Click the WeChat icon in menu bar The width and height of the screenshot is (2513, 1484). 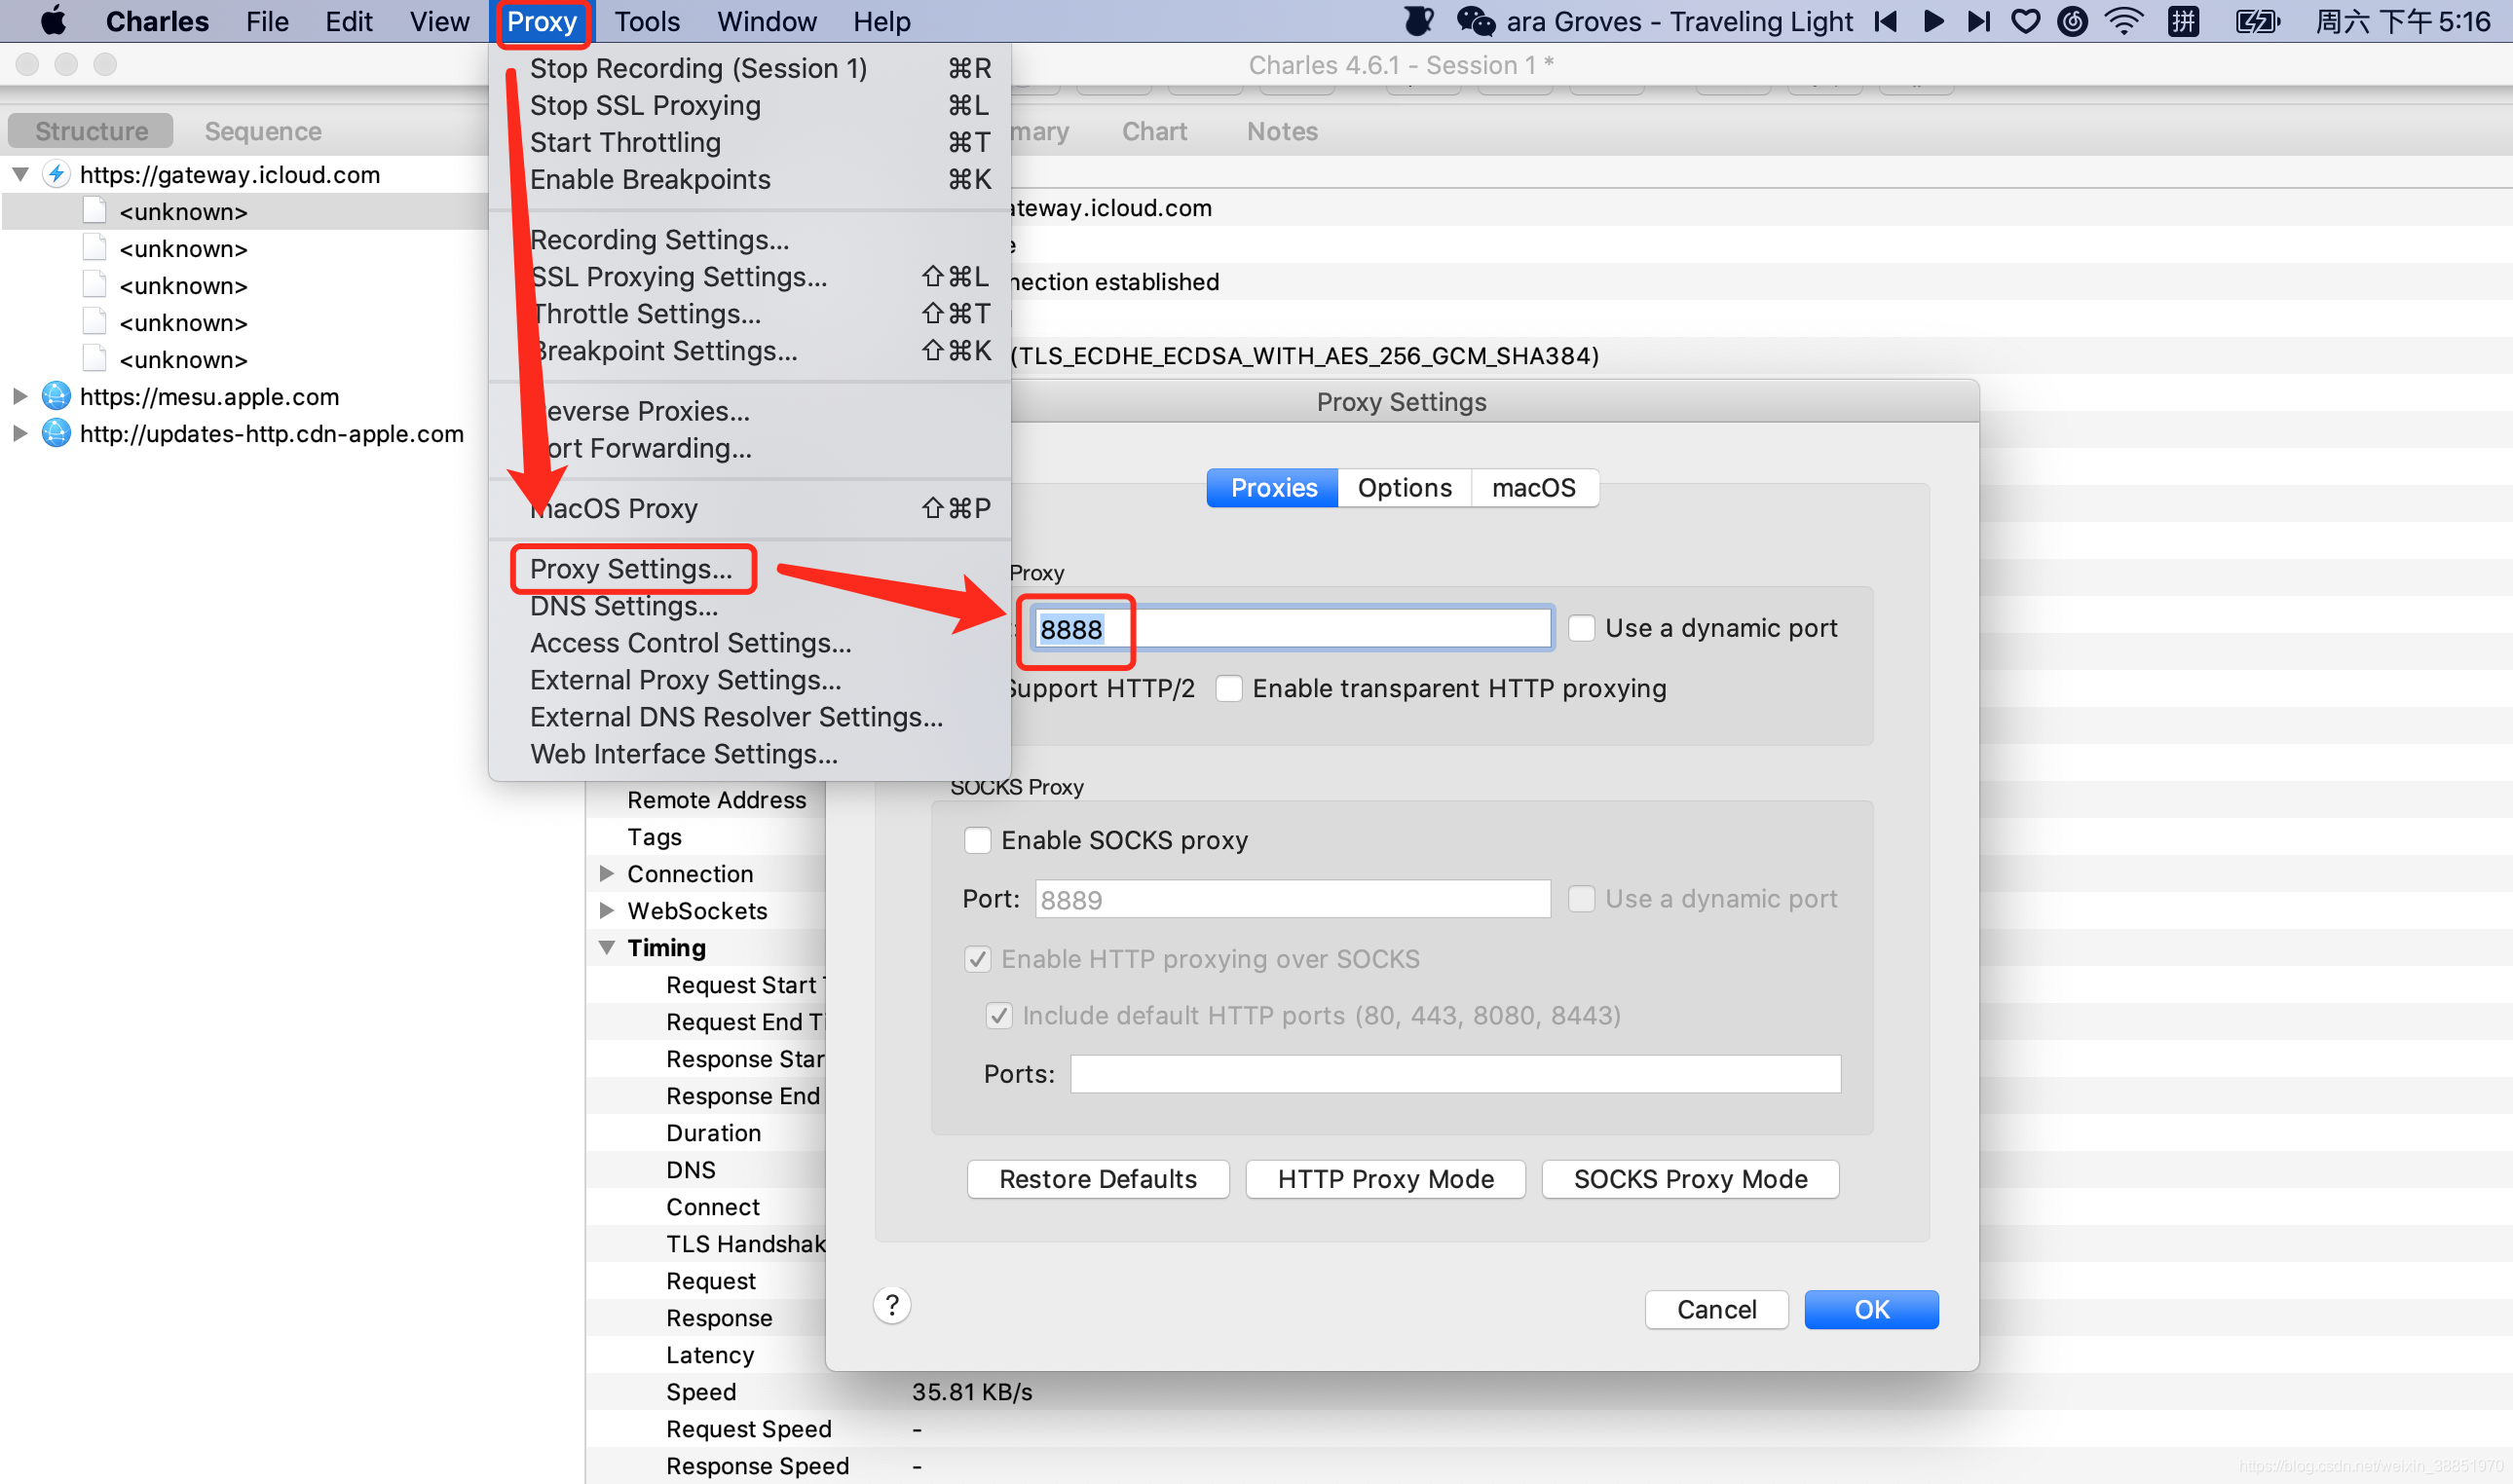[x=1475, y=21]
